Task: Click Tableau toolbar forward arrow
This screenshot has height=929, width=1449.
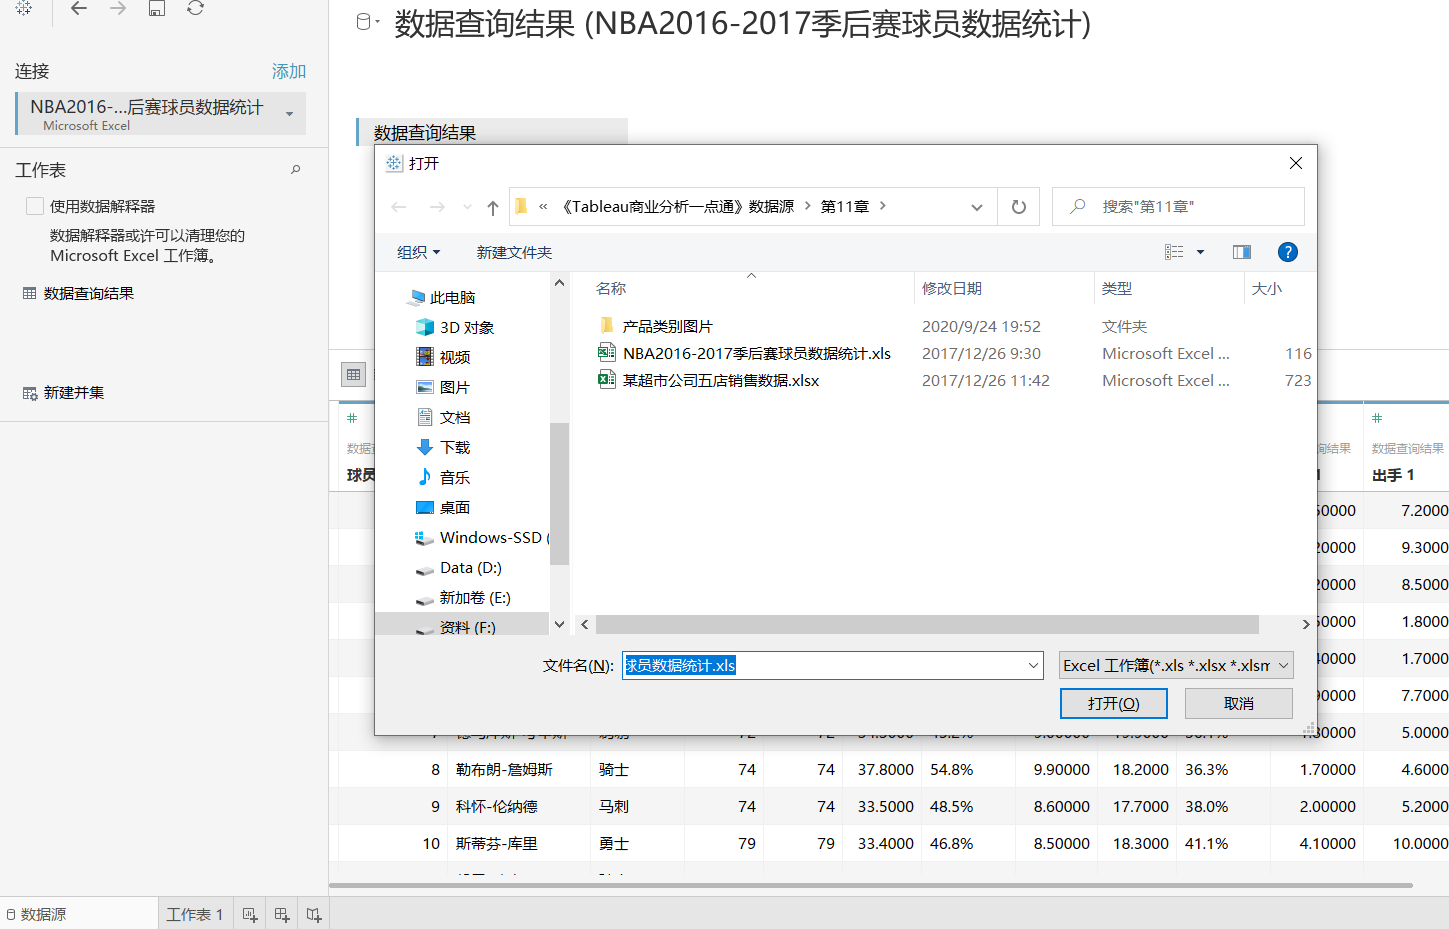Action: tap(118, 8)
